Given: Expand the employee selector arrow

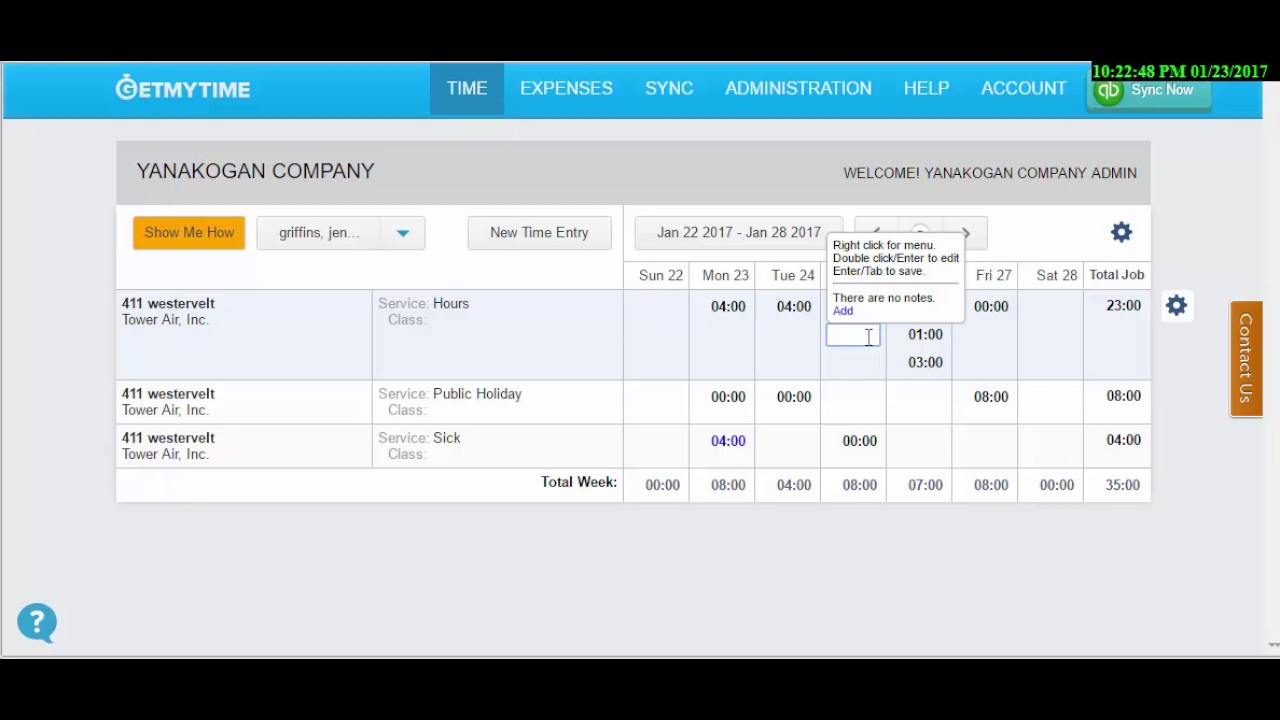Looking at the screenshot, I should click(403, 232).
